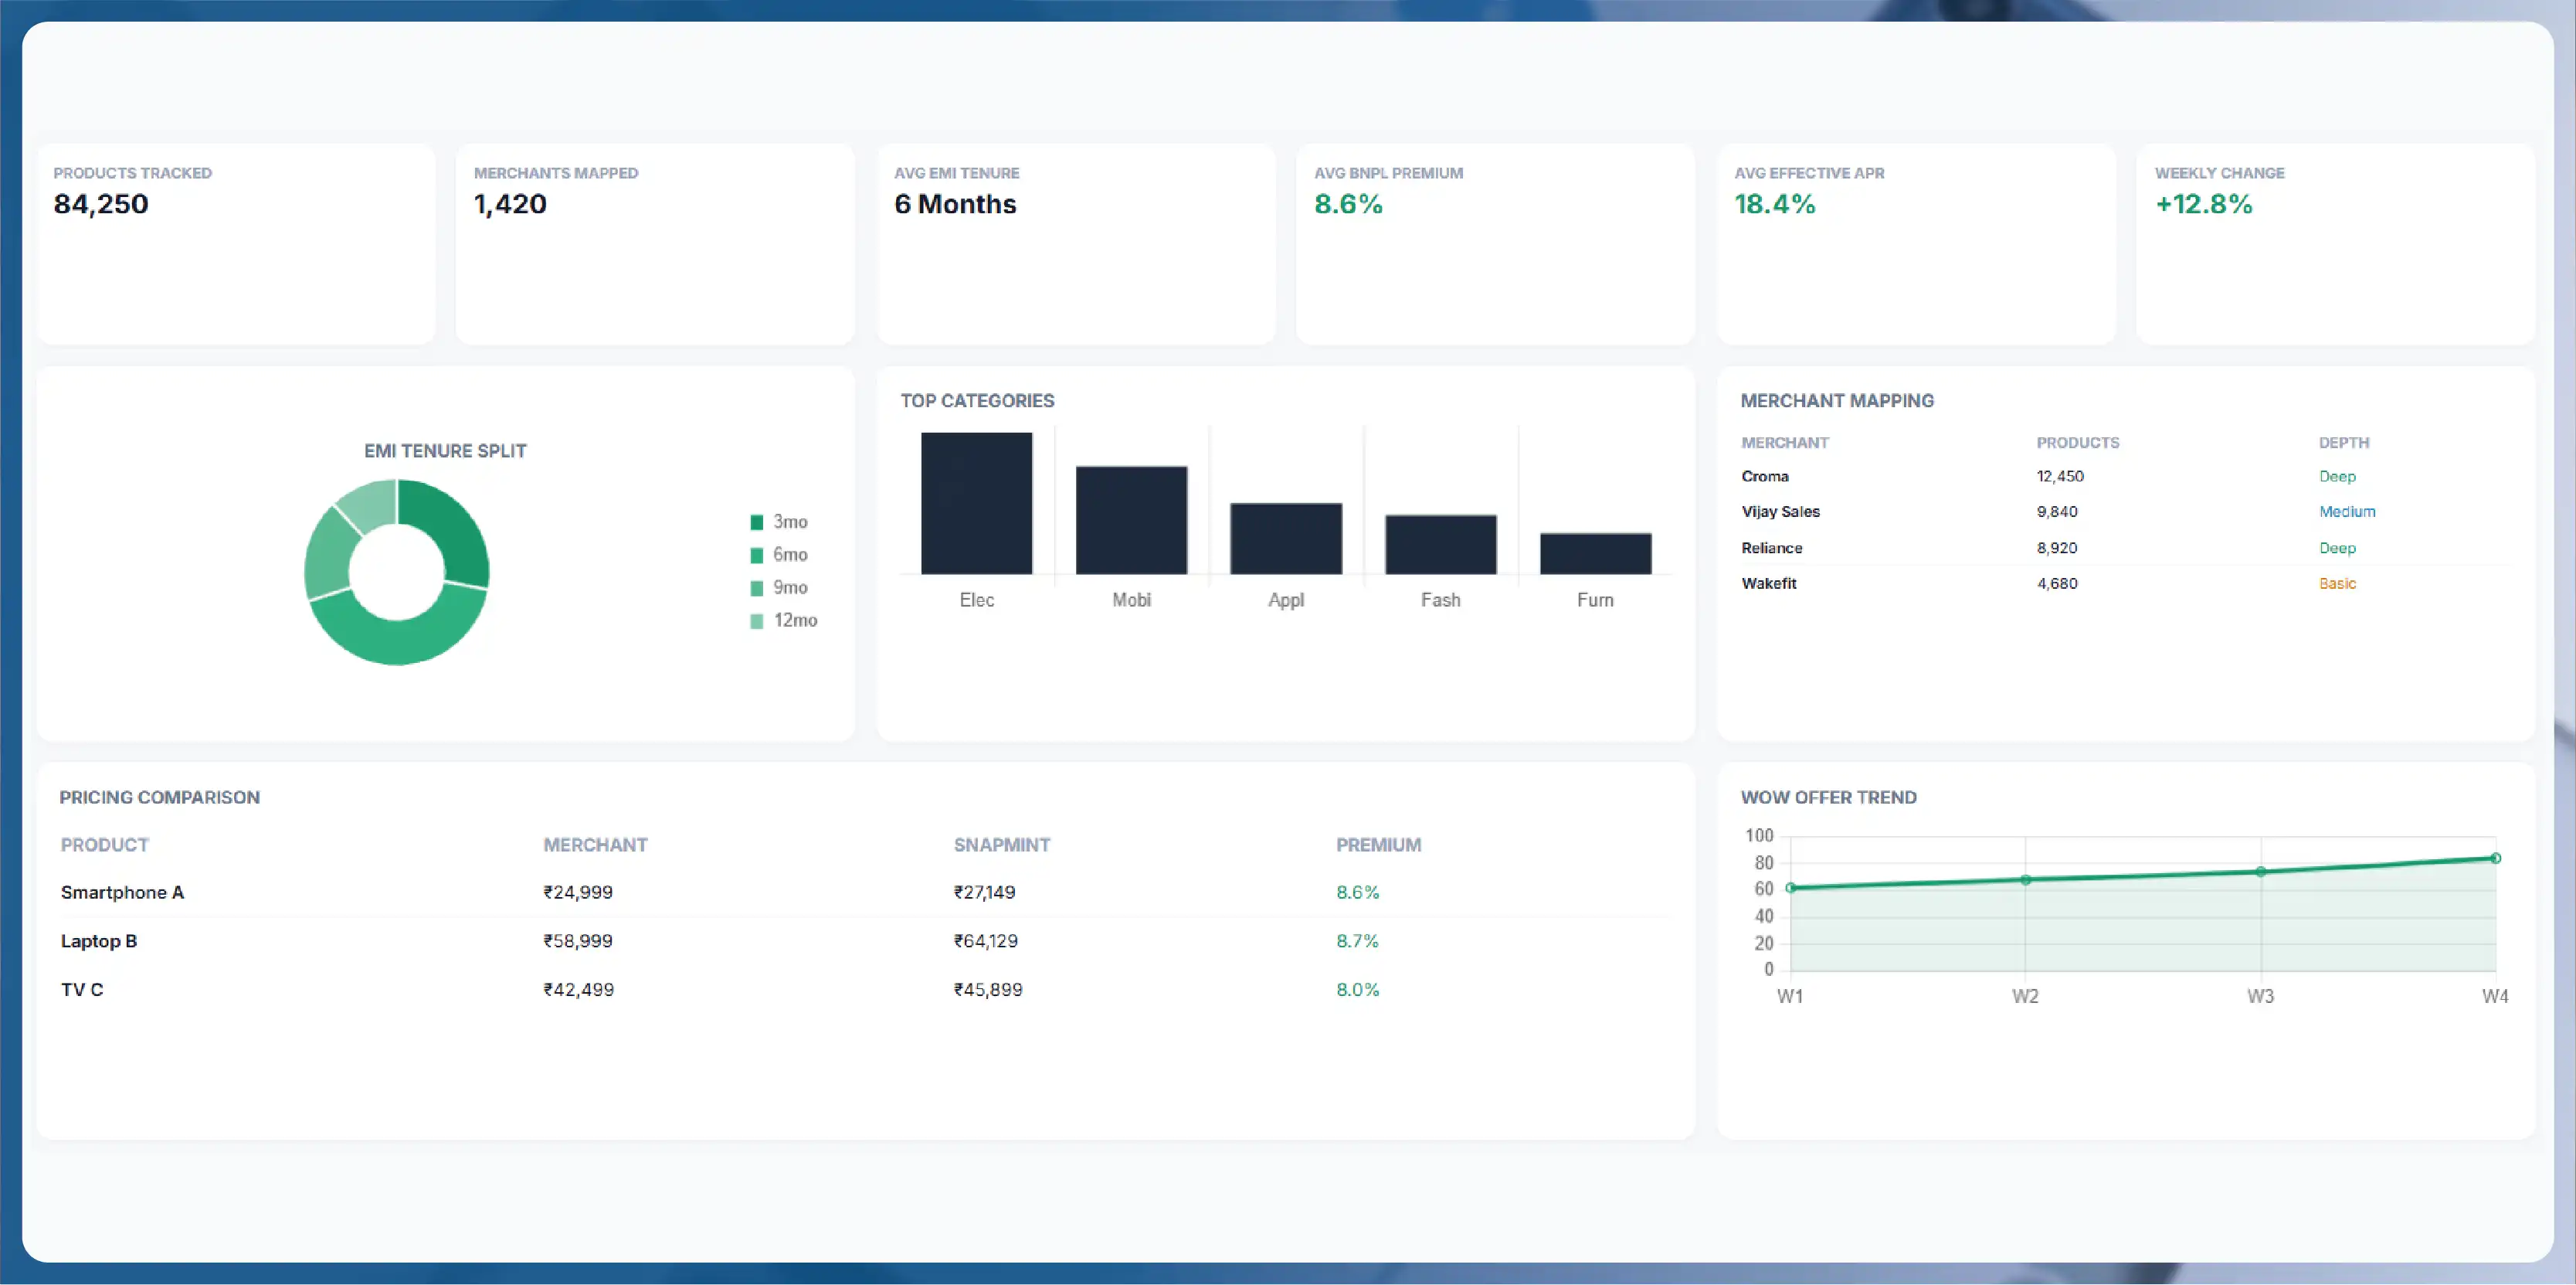This screenshot has height=1285, width=2576.
Task: Click the ₹64,129 Snapmint price
Action: (x=986, y=941)
